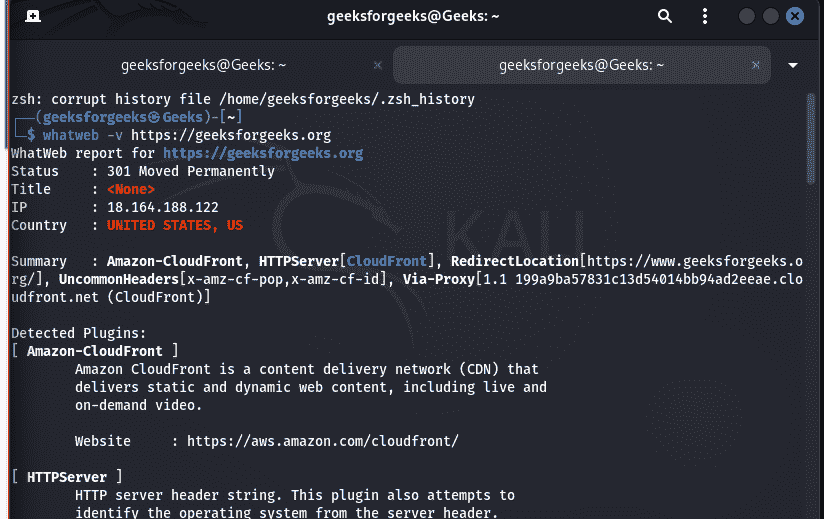Click the window title geeksforgeeks@Geeks
This screenshot has height=519, width=824.
tap(413, 16)
